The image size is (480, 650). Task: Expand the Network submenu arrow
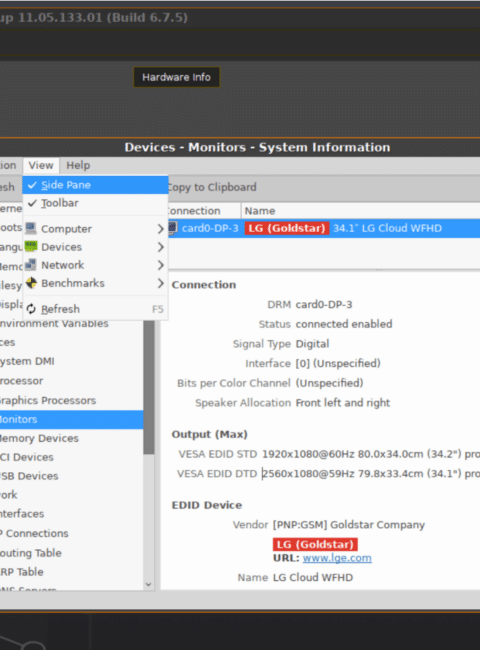(160, 265)
